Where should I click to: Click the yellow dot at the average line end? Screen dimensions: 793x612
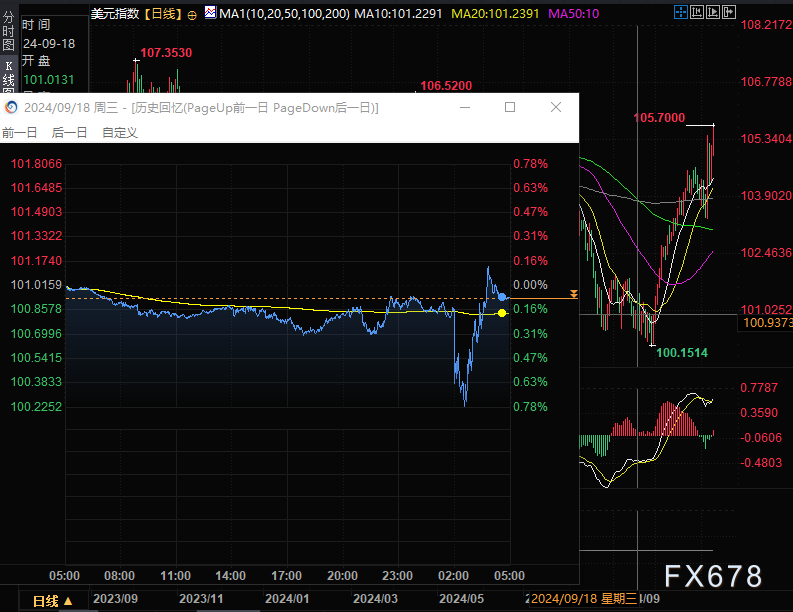click(502, 313)
